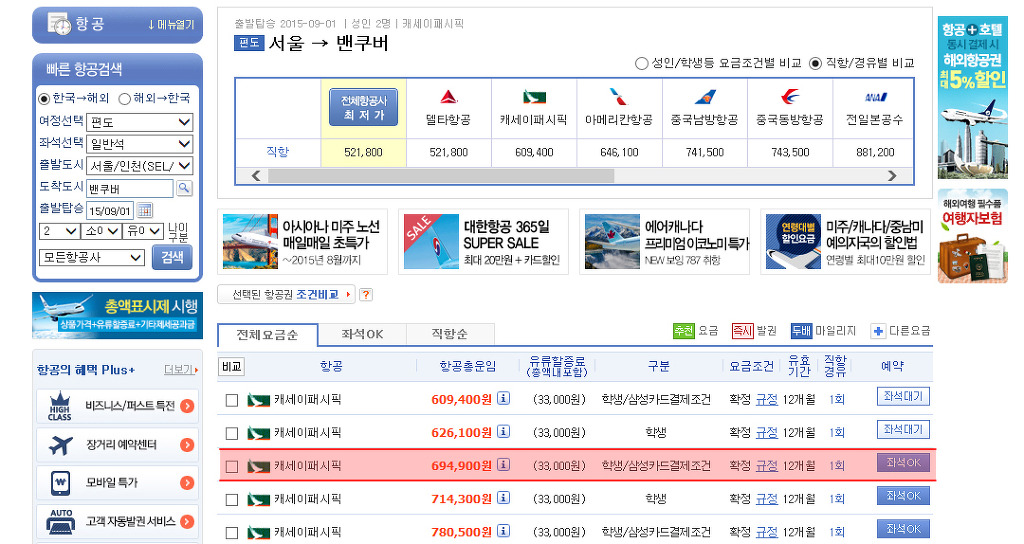The image size is (1024, 544).
Task: Open 규정 link for 626,100원 fare
Action: click(x=767, y=433)
